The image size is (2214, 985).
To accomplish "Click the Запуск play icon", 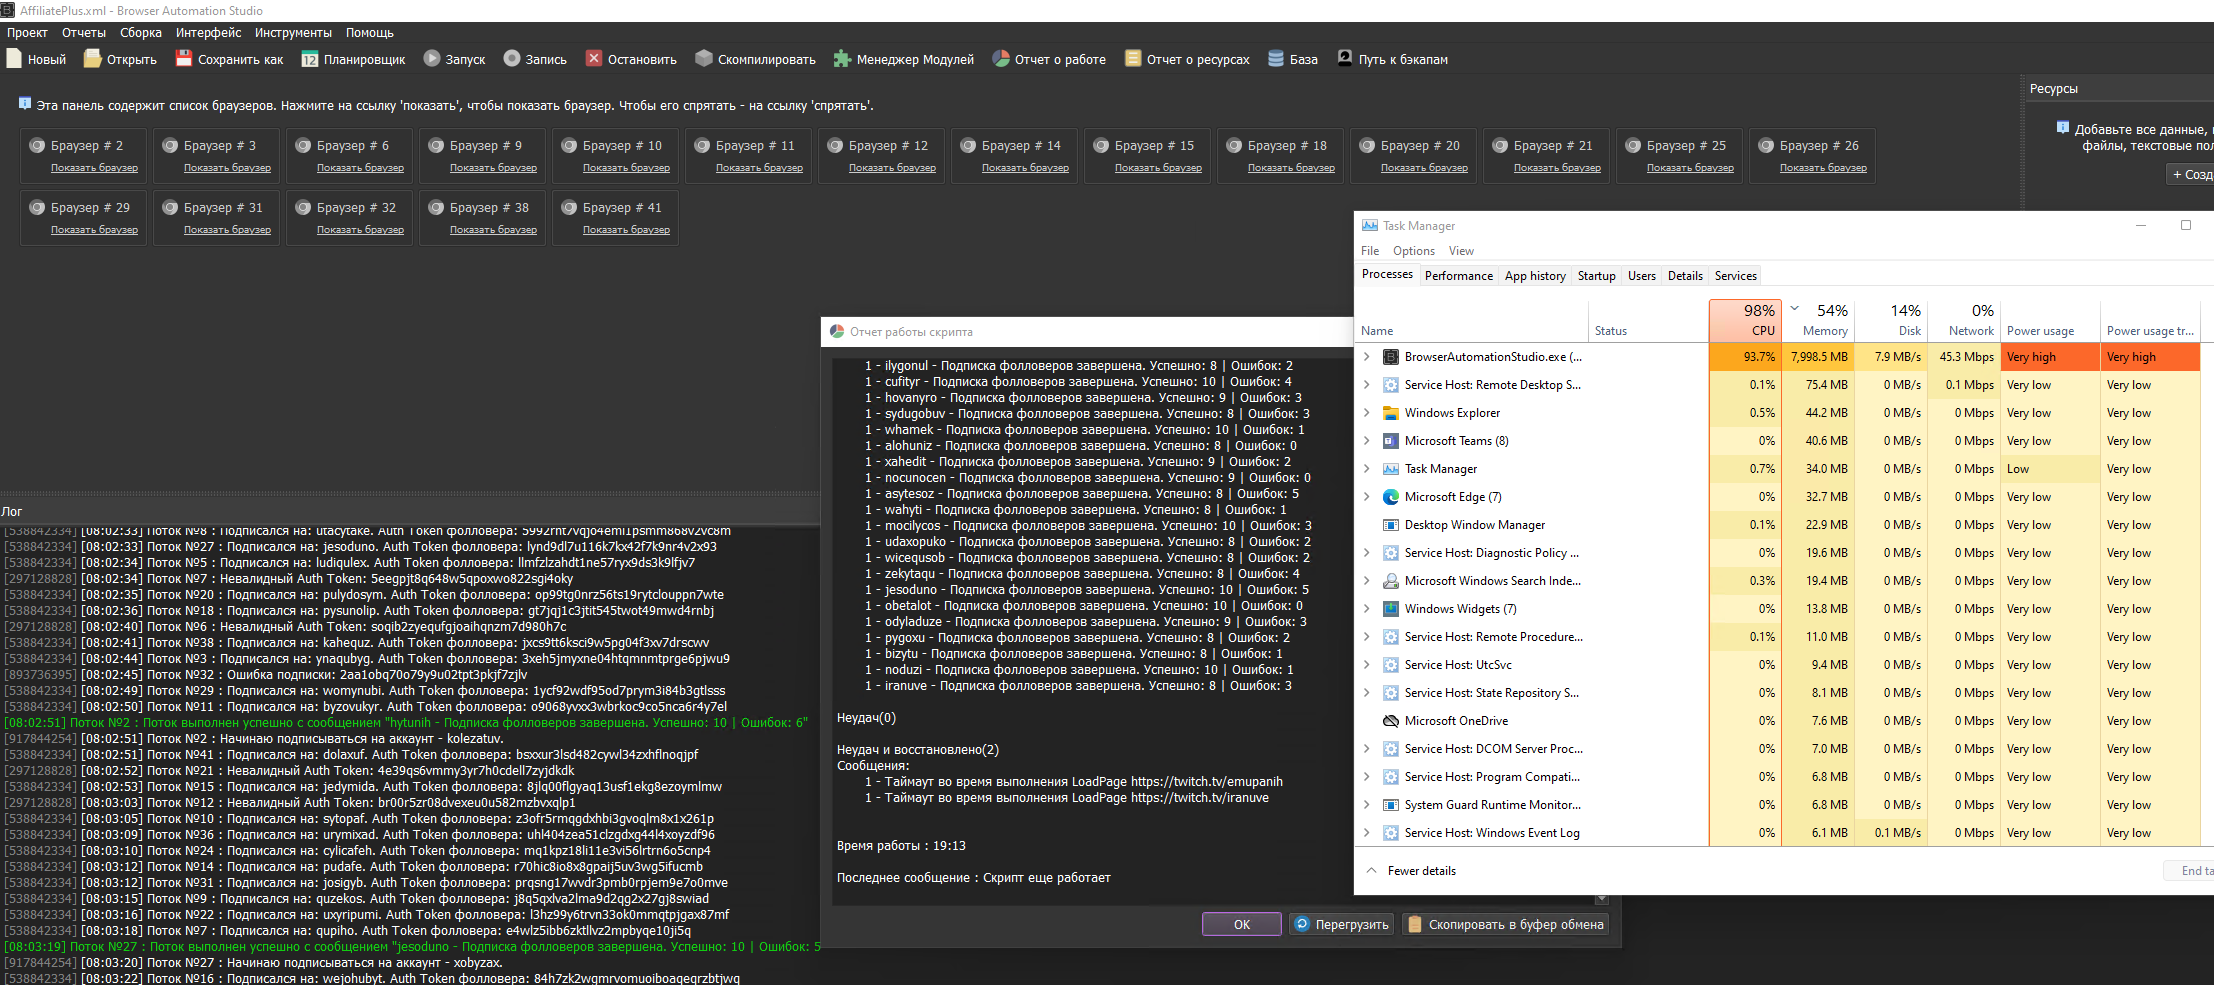I will coord(432,59).
